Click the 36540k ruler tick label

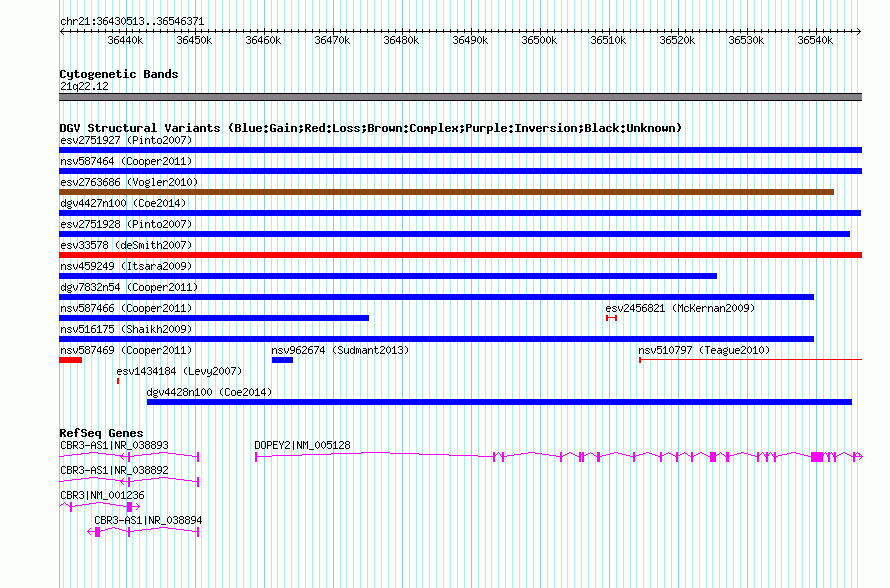pos(815,41)
